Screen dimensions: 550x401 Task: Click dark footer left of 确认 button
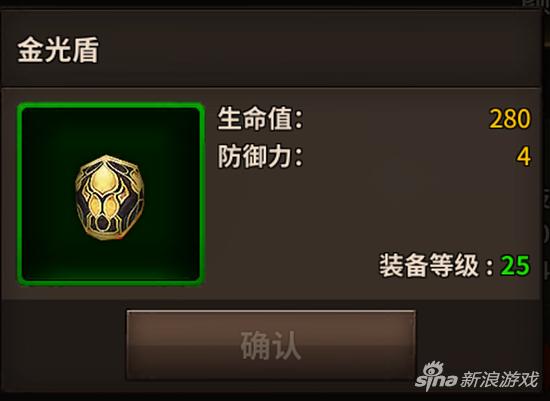(64, 345)
